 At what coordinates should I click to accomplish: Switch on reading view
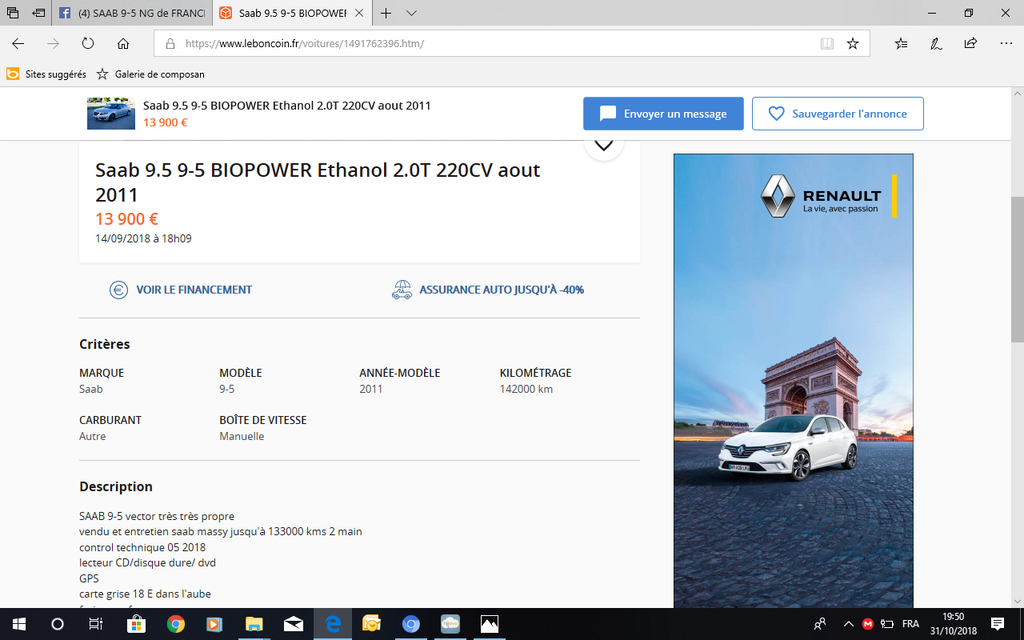(x=827, y=44)
